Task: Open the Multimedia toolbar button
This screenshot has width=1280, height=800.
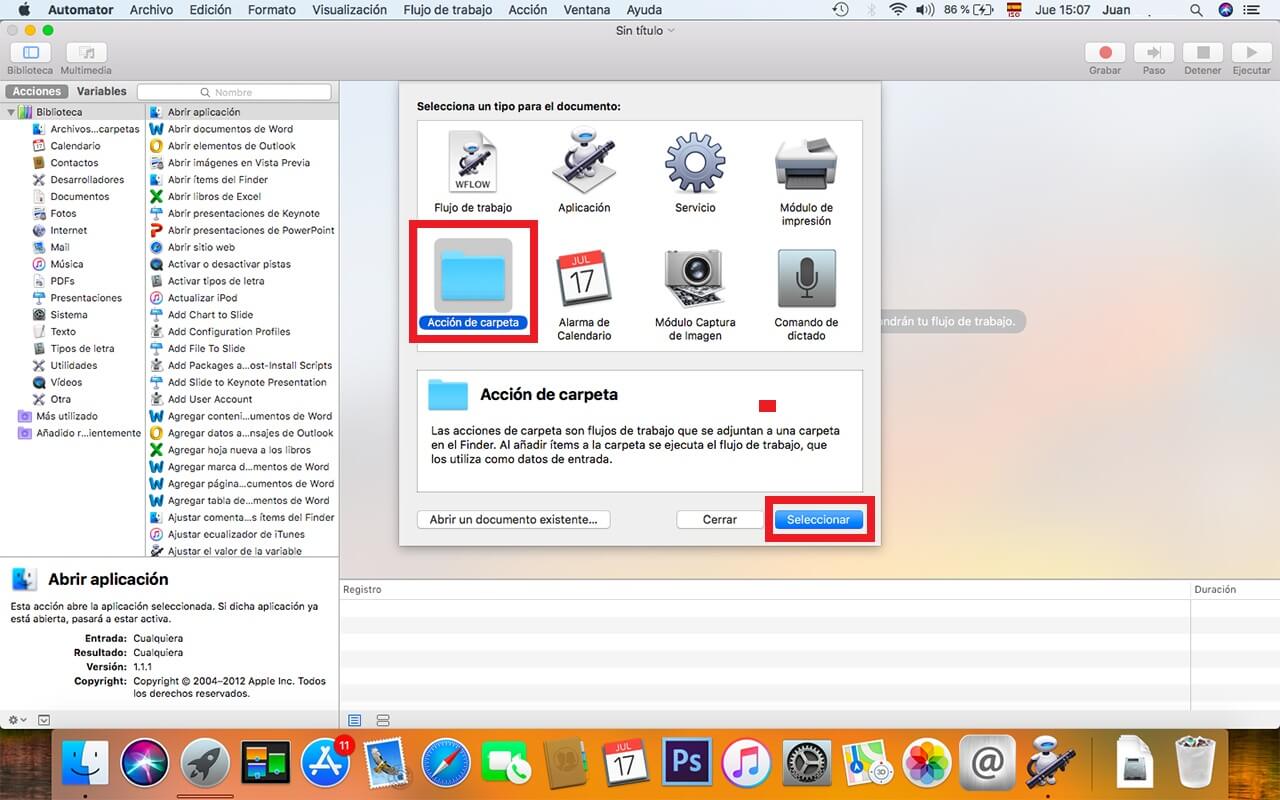Action: pyautogui.click(x=86, y=53)
